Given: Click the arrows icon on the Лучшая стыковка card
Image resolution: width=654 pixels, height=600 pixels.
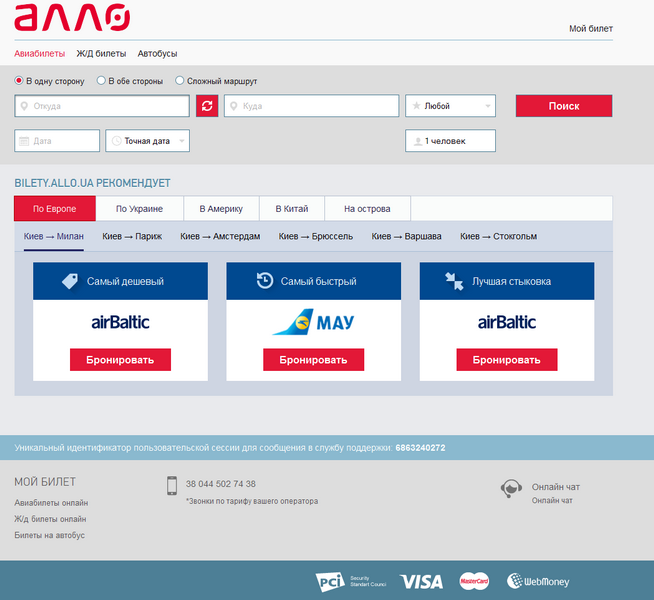Looking at the screenshot, I should point(454,281).
